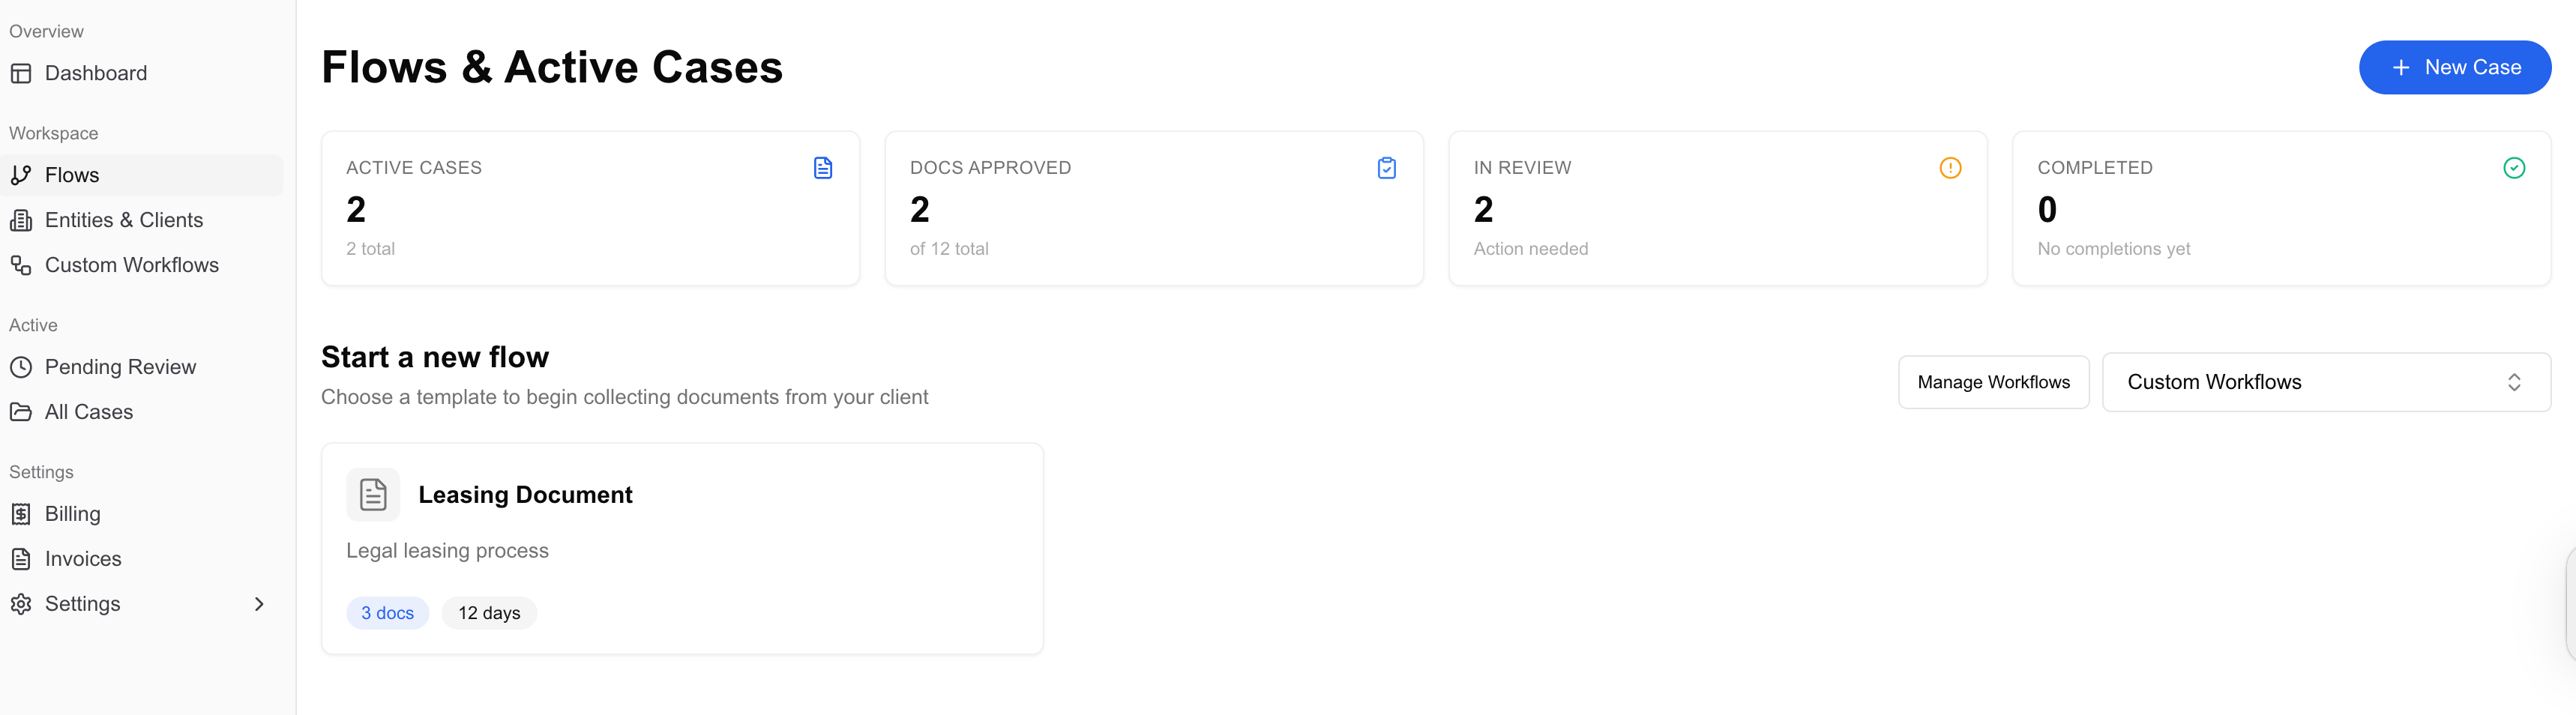This screenshot has height=715, width=2576.
Task: Click the Completed count 0
Action: (x=2047, y=210)
